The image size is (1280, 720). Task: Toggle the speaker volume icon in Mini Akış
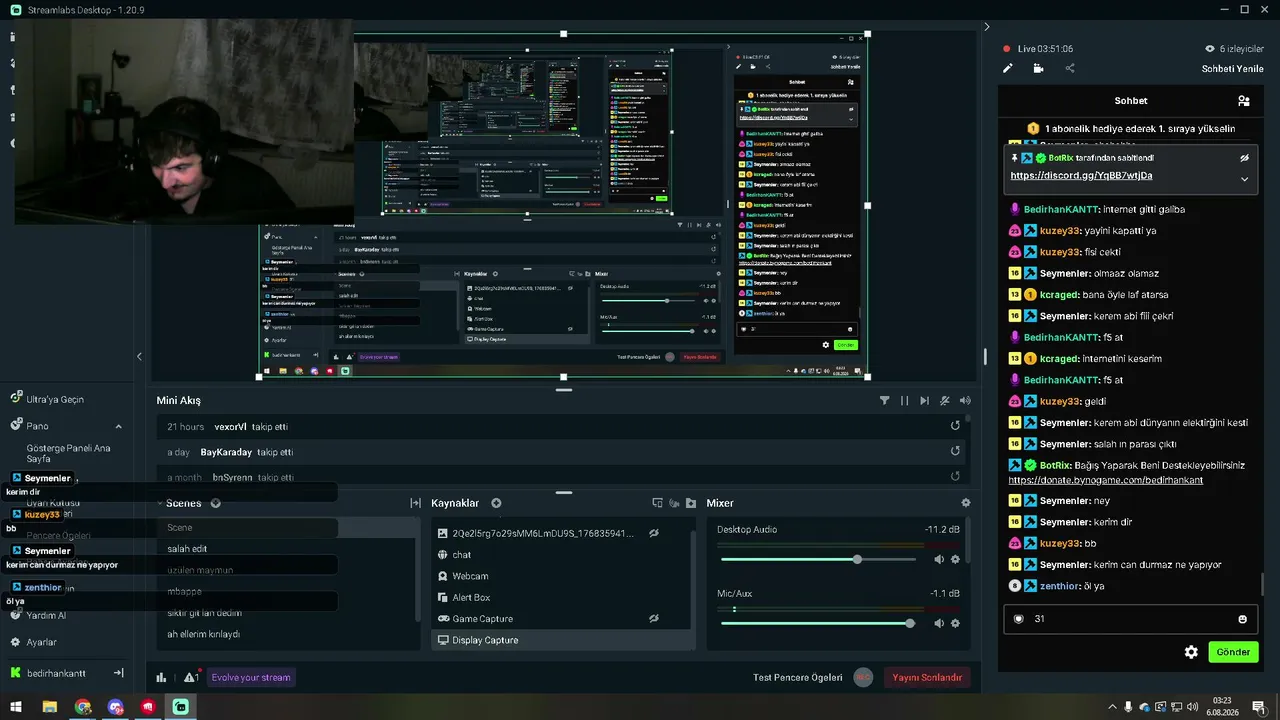point(965,401)
